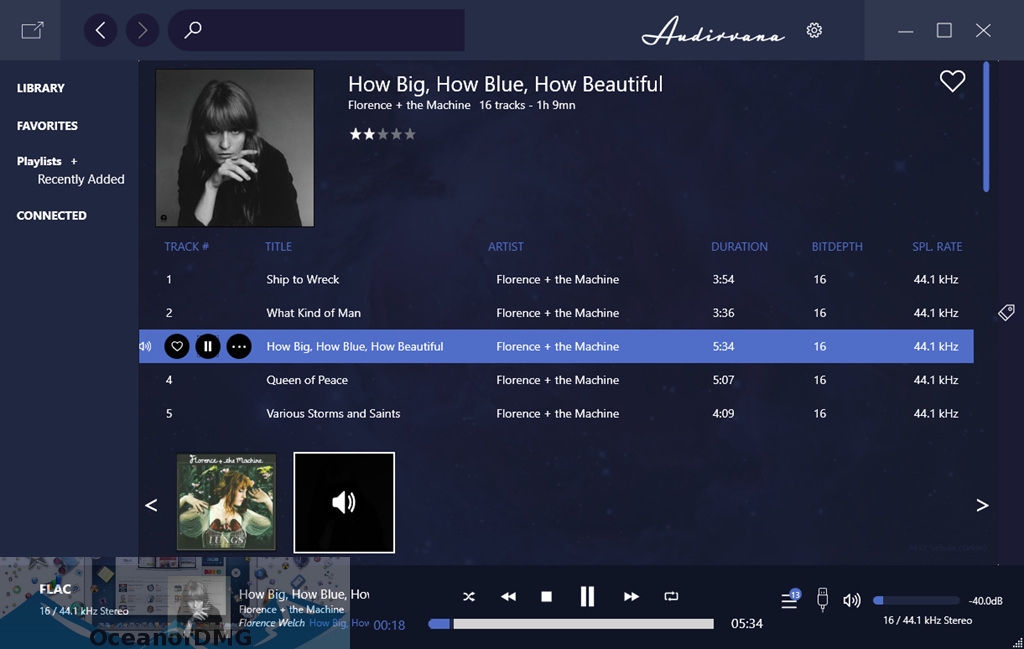Show next albums with right chevron

982,505
